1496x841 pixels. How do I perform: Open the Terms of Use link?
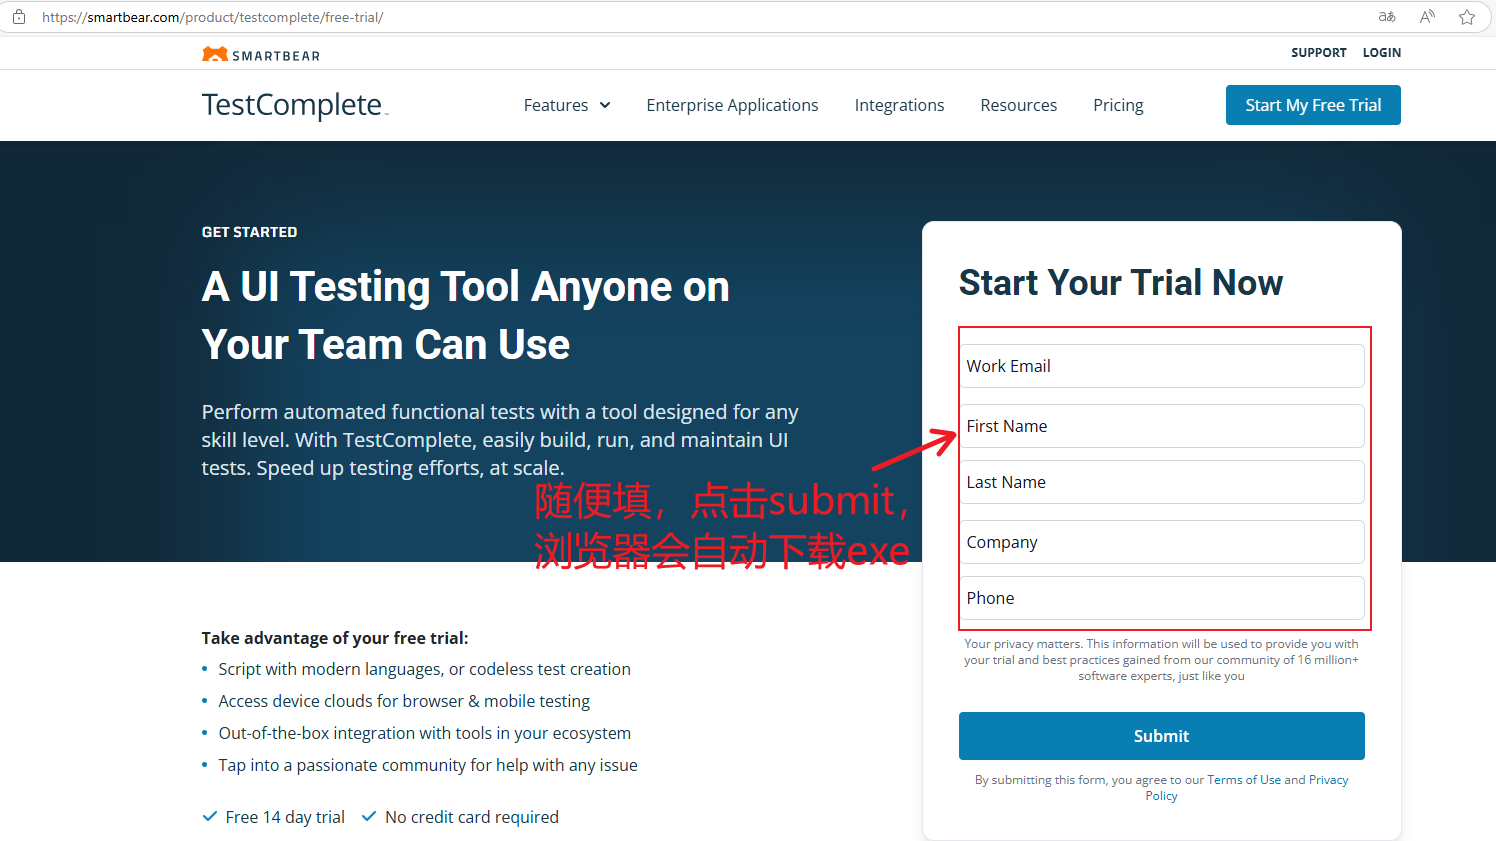1244,780
